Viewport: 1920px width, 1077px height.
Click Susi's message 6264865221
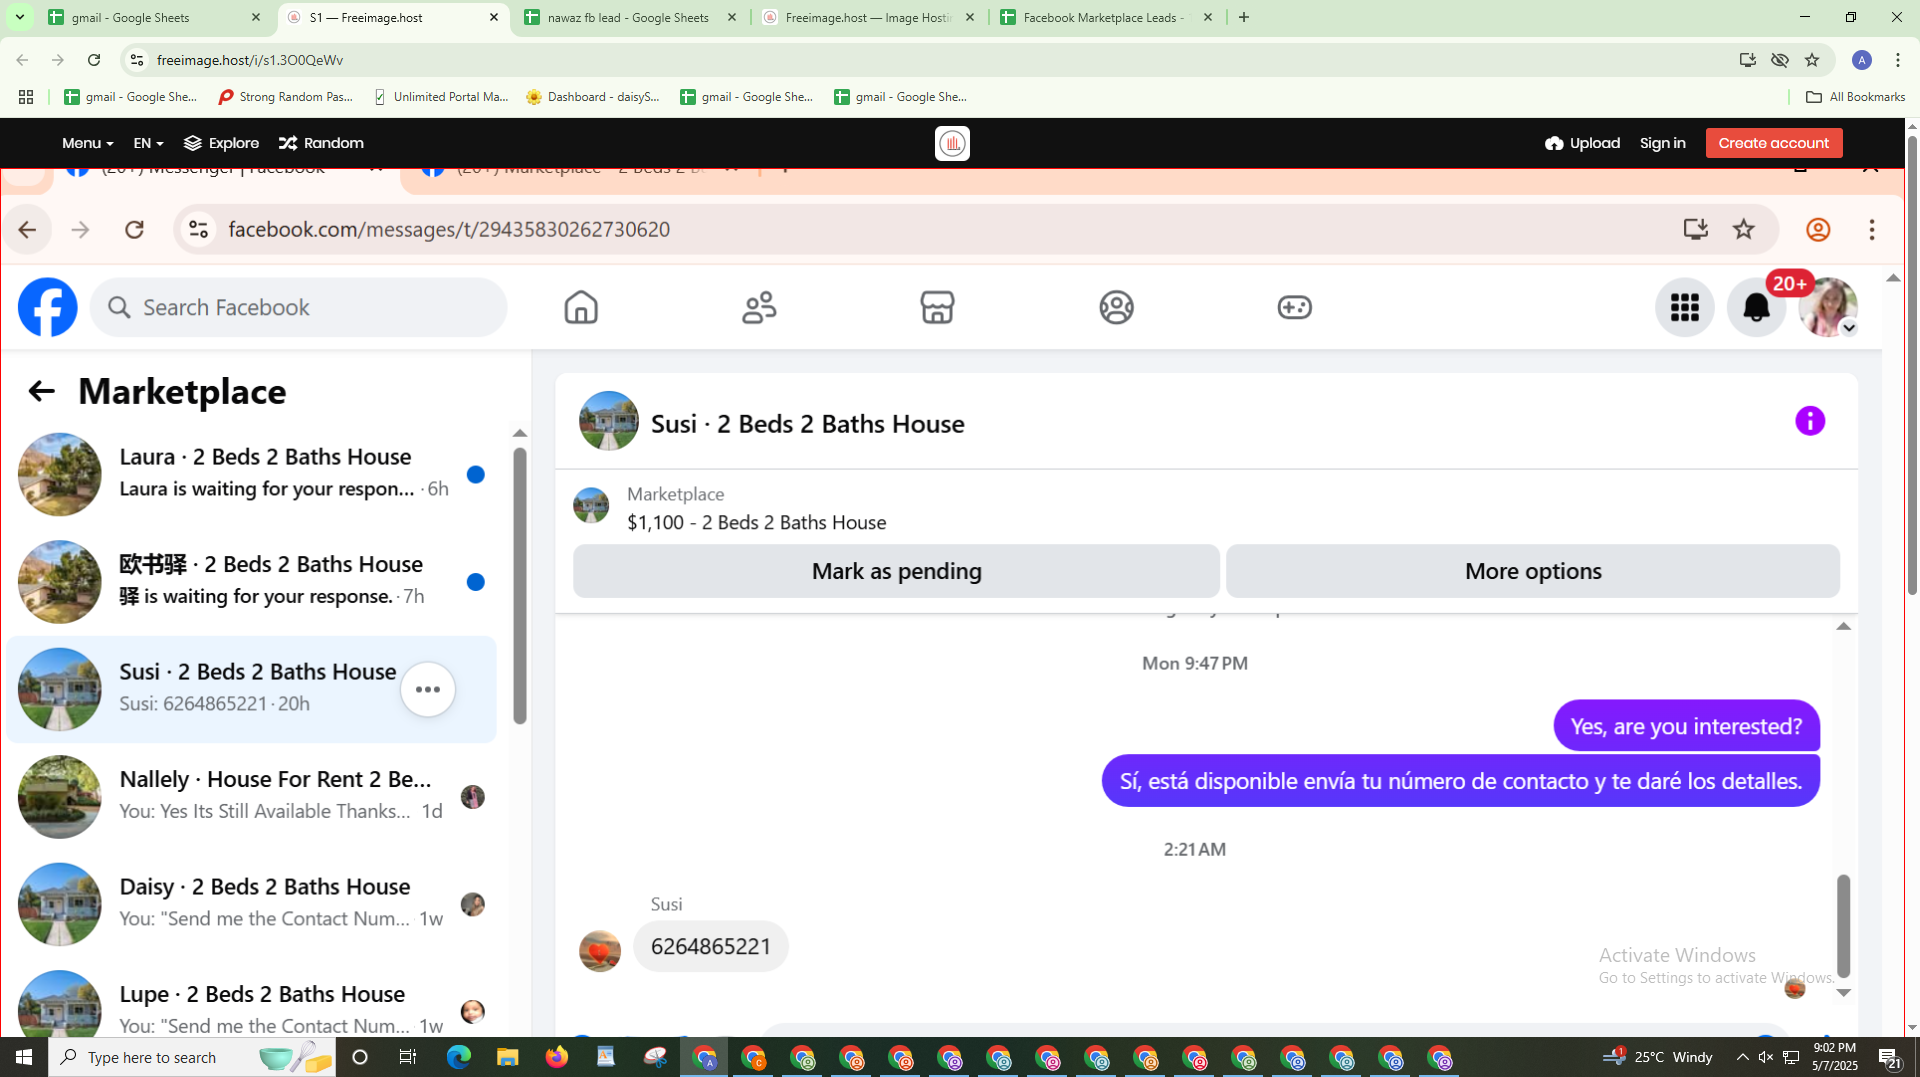[x=710, y=946]
